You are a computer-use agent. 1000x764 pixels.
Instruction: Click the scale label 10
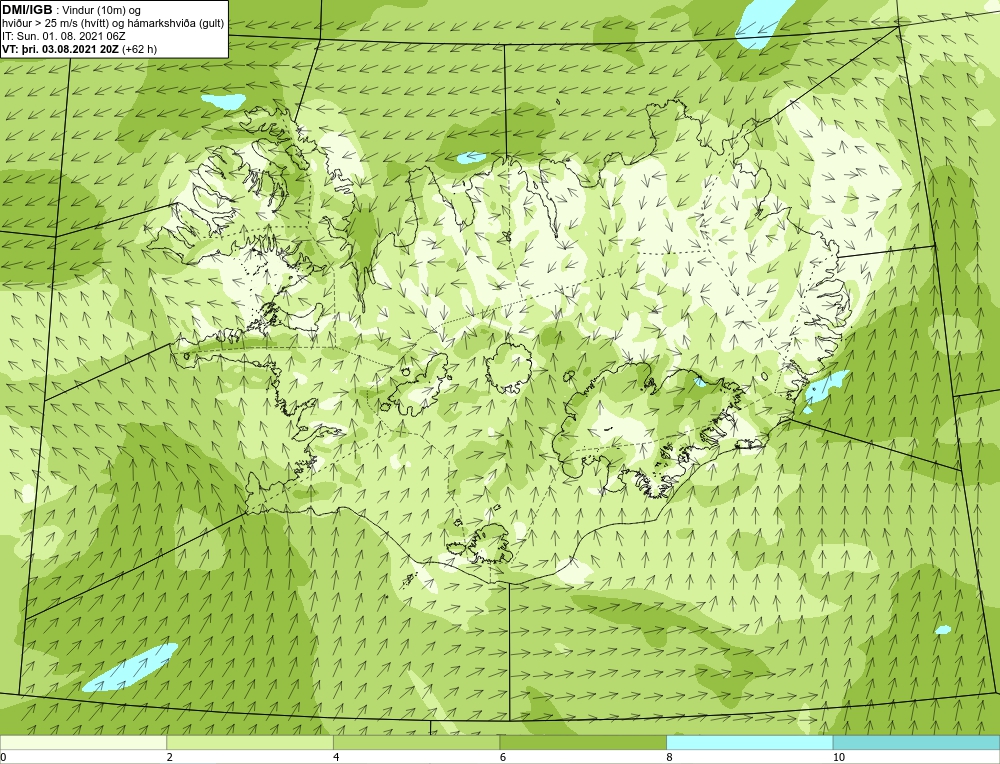(x=839, y=757)
